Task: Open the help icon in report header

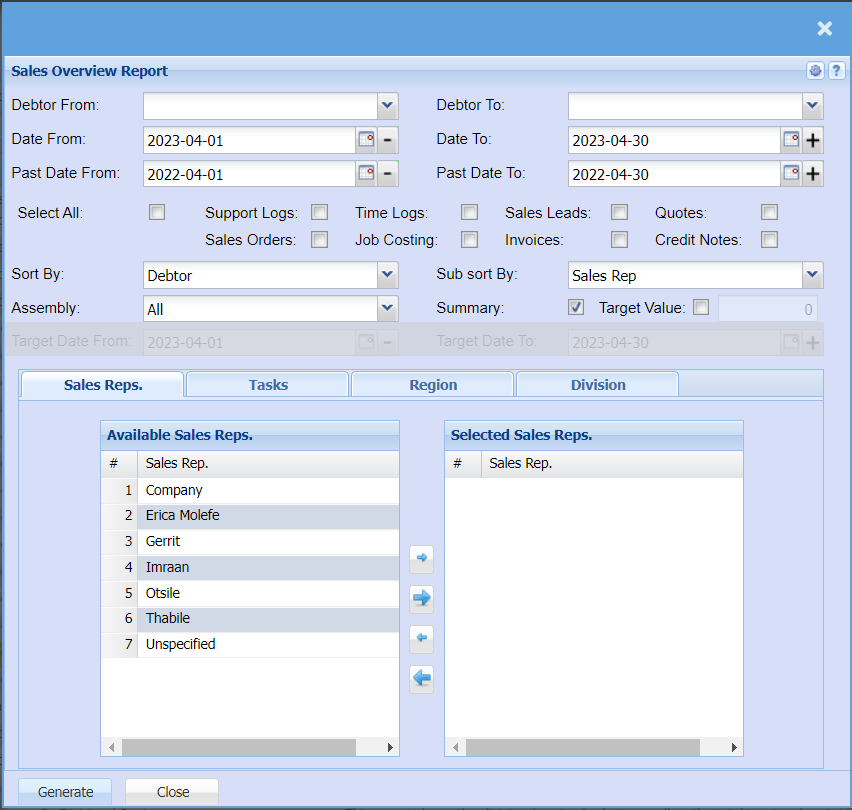Action: coord(836,71)
